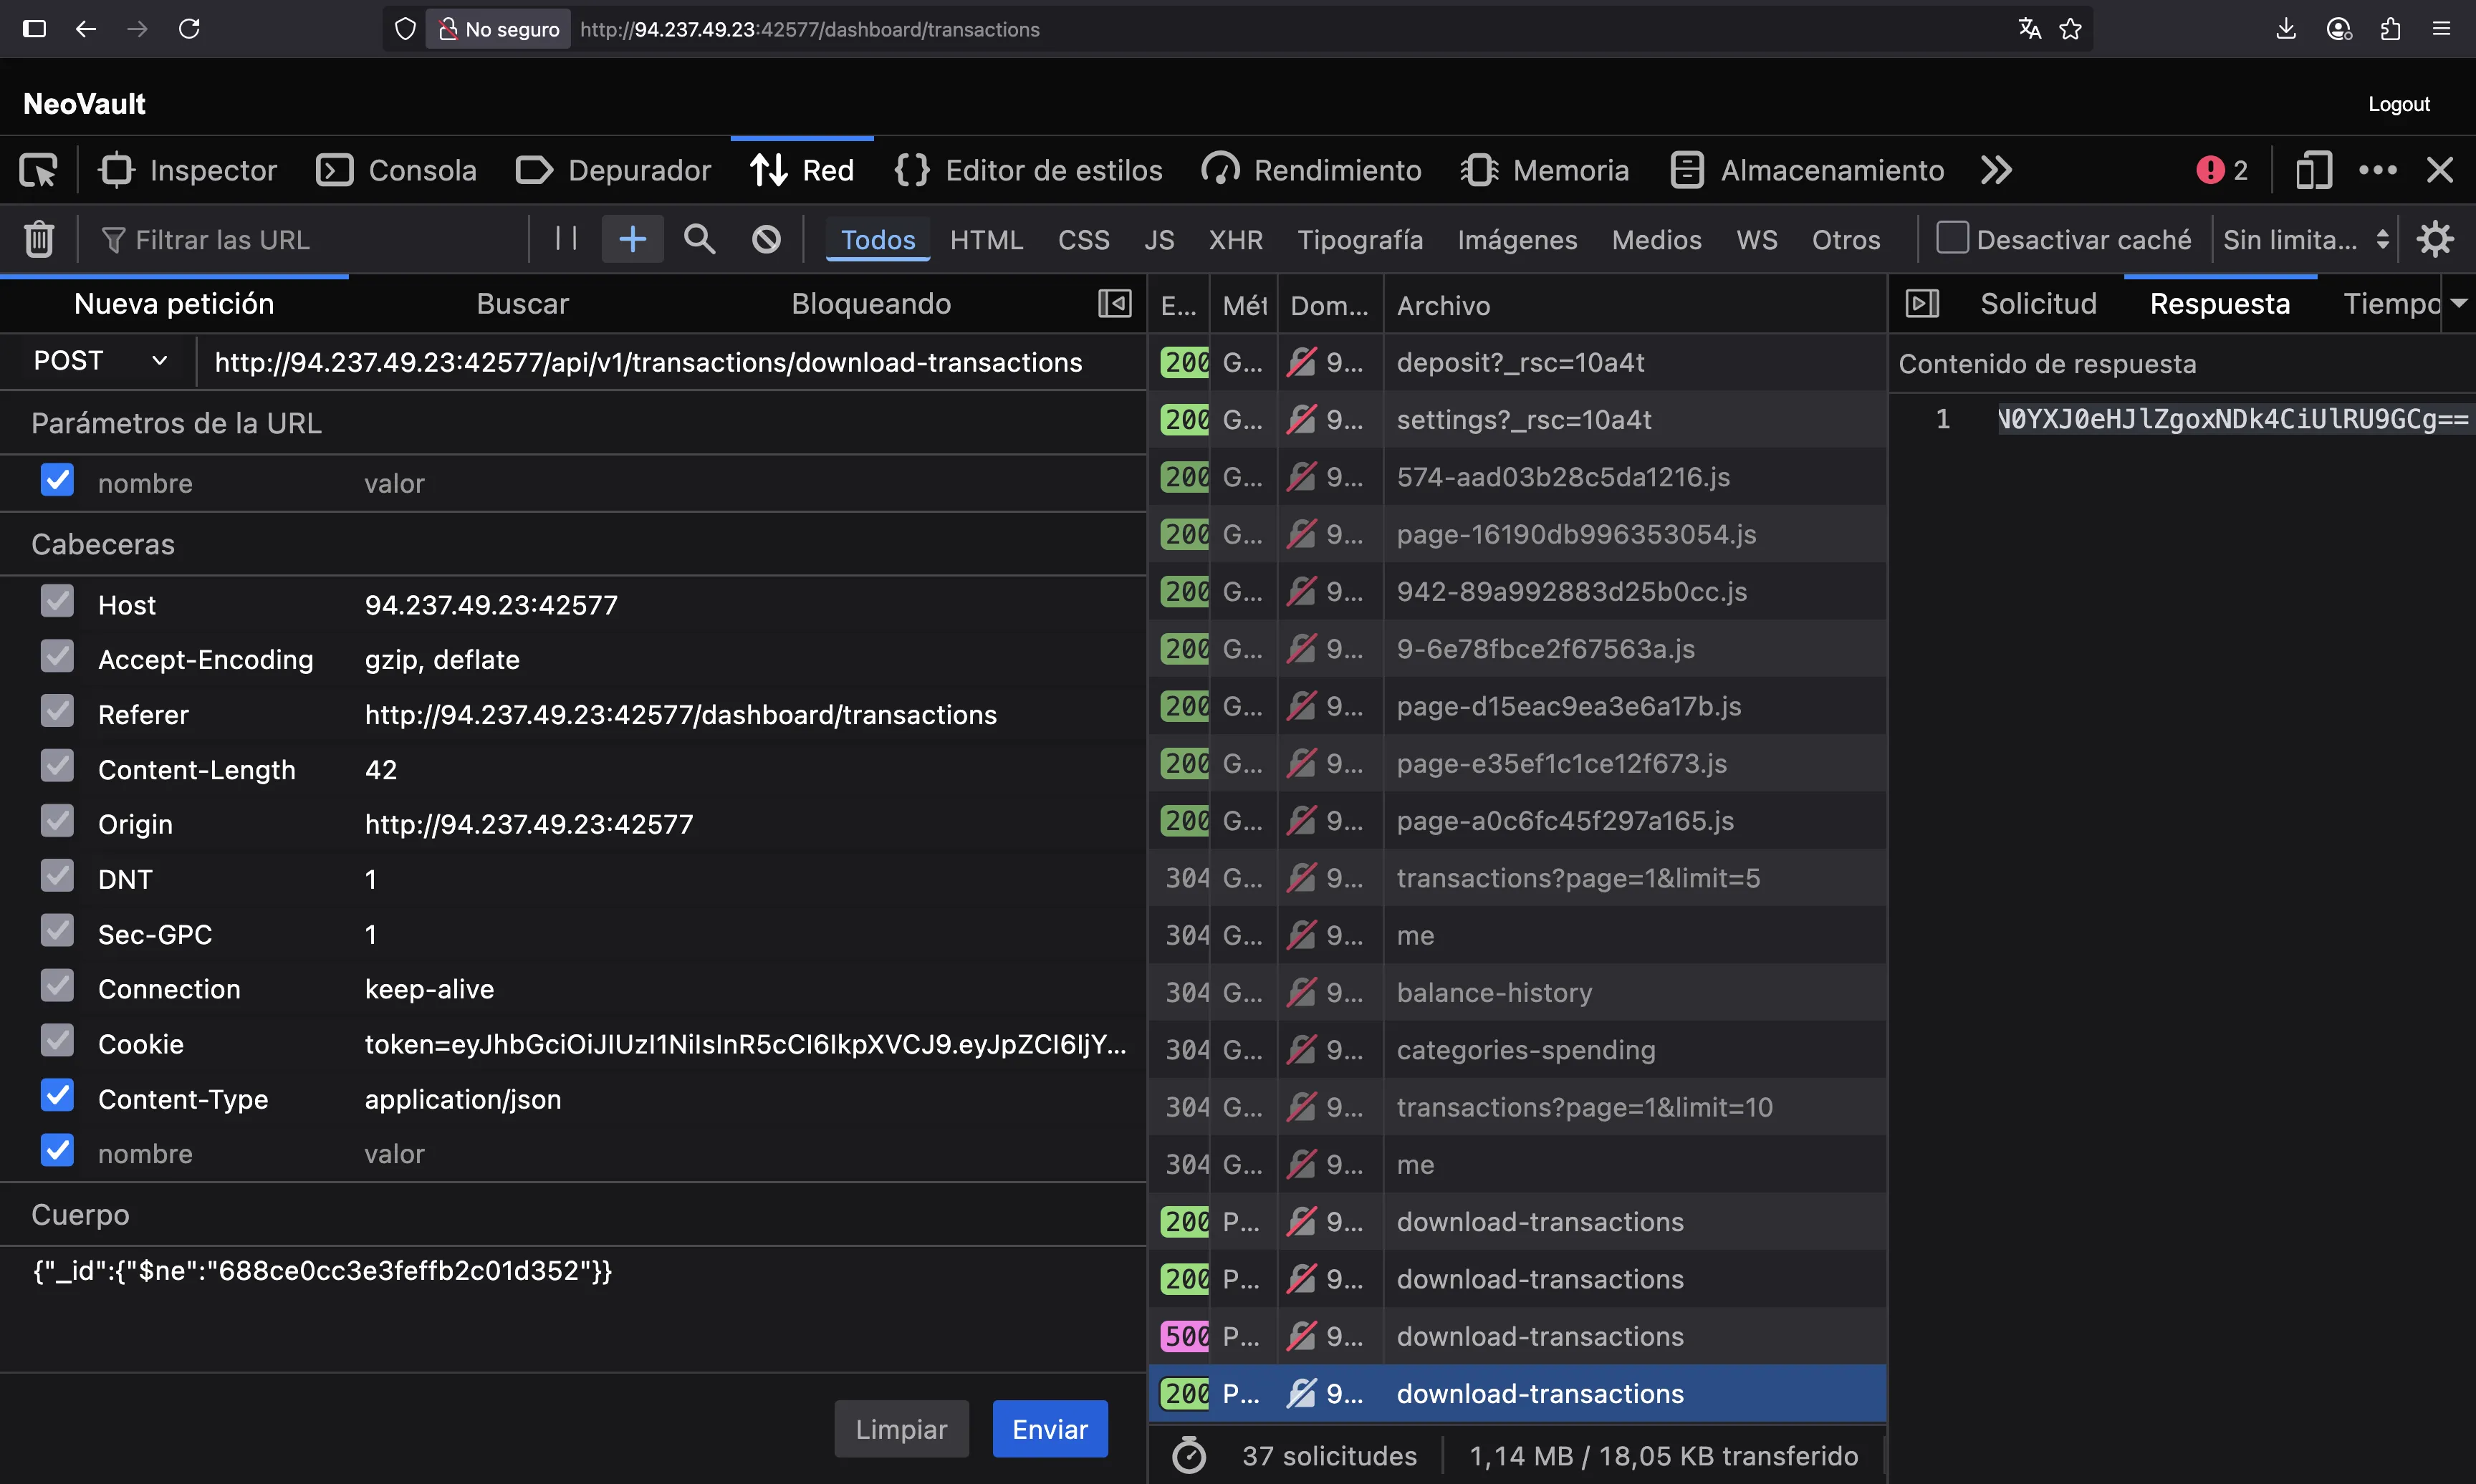Click the plus new request icon
Image resolution: width=2476 pixels, height=1484 pixels.
(632, 239)
